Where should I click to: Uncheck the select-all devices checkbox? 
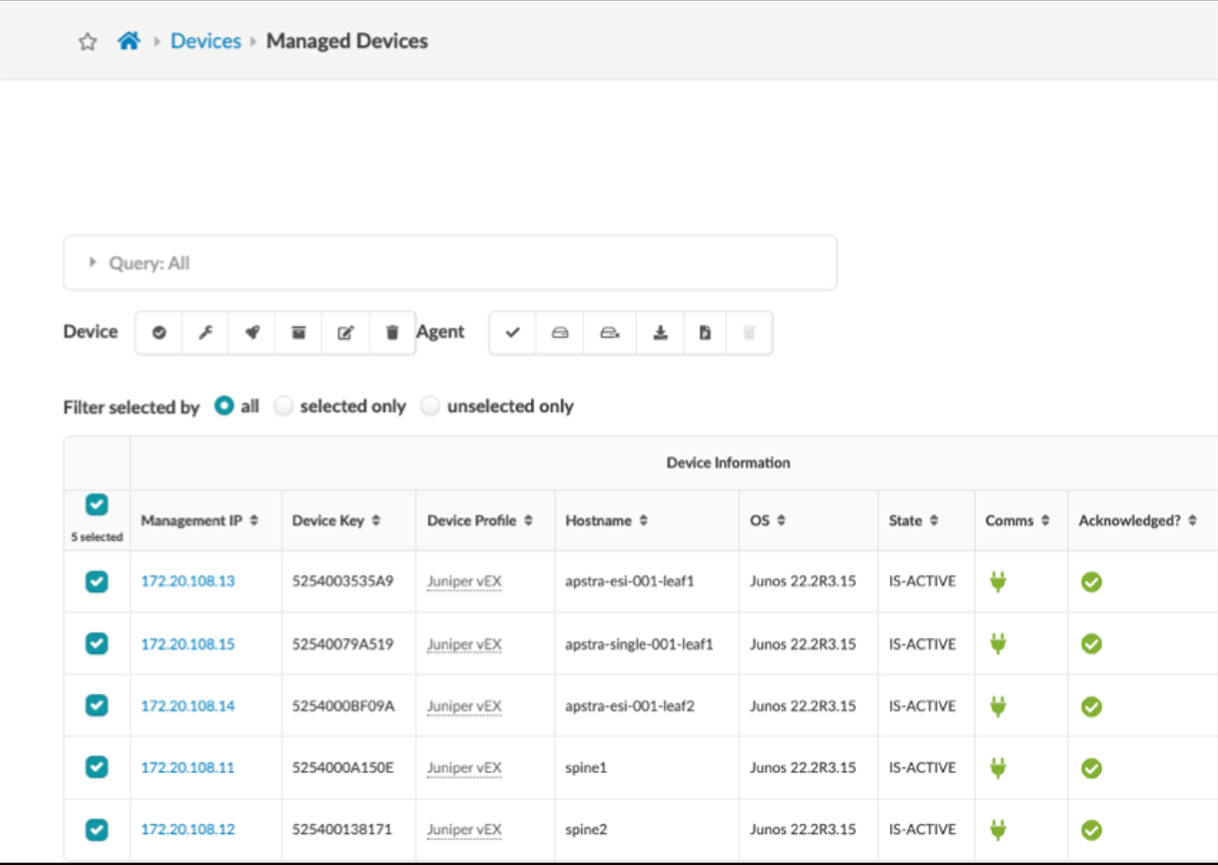point(97,505)
